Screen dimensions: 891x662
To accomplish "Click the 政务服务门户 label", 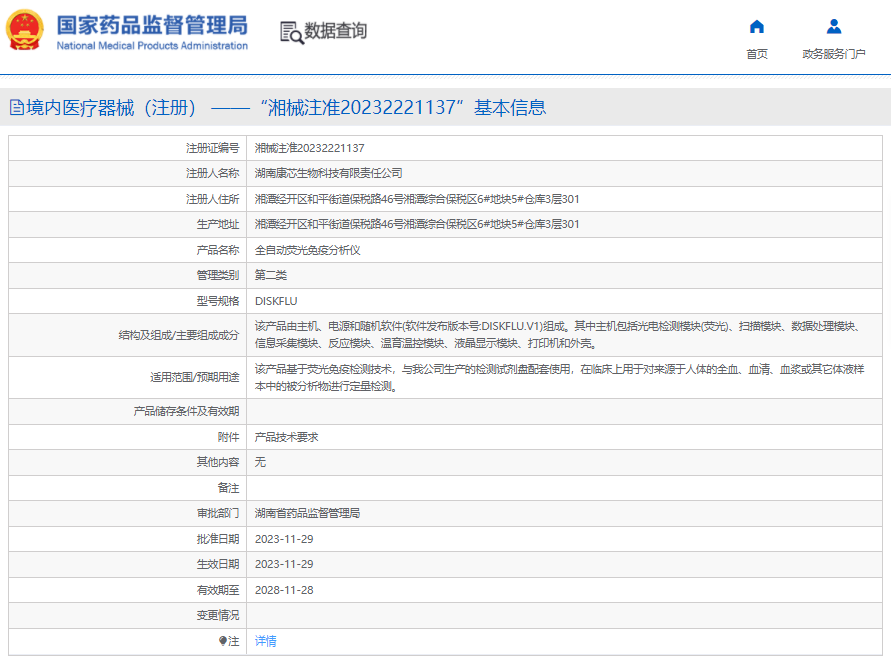I will point(834,54).
